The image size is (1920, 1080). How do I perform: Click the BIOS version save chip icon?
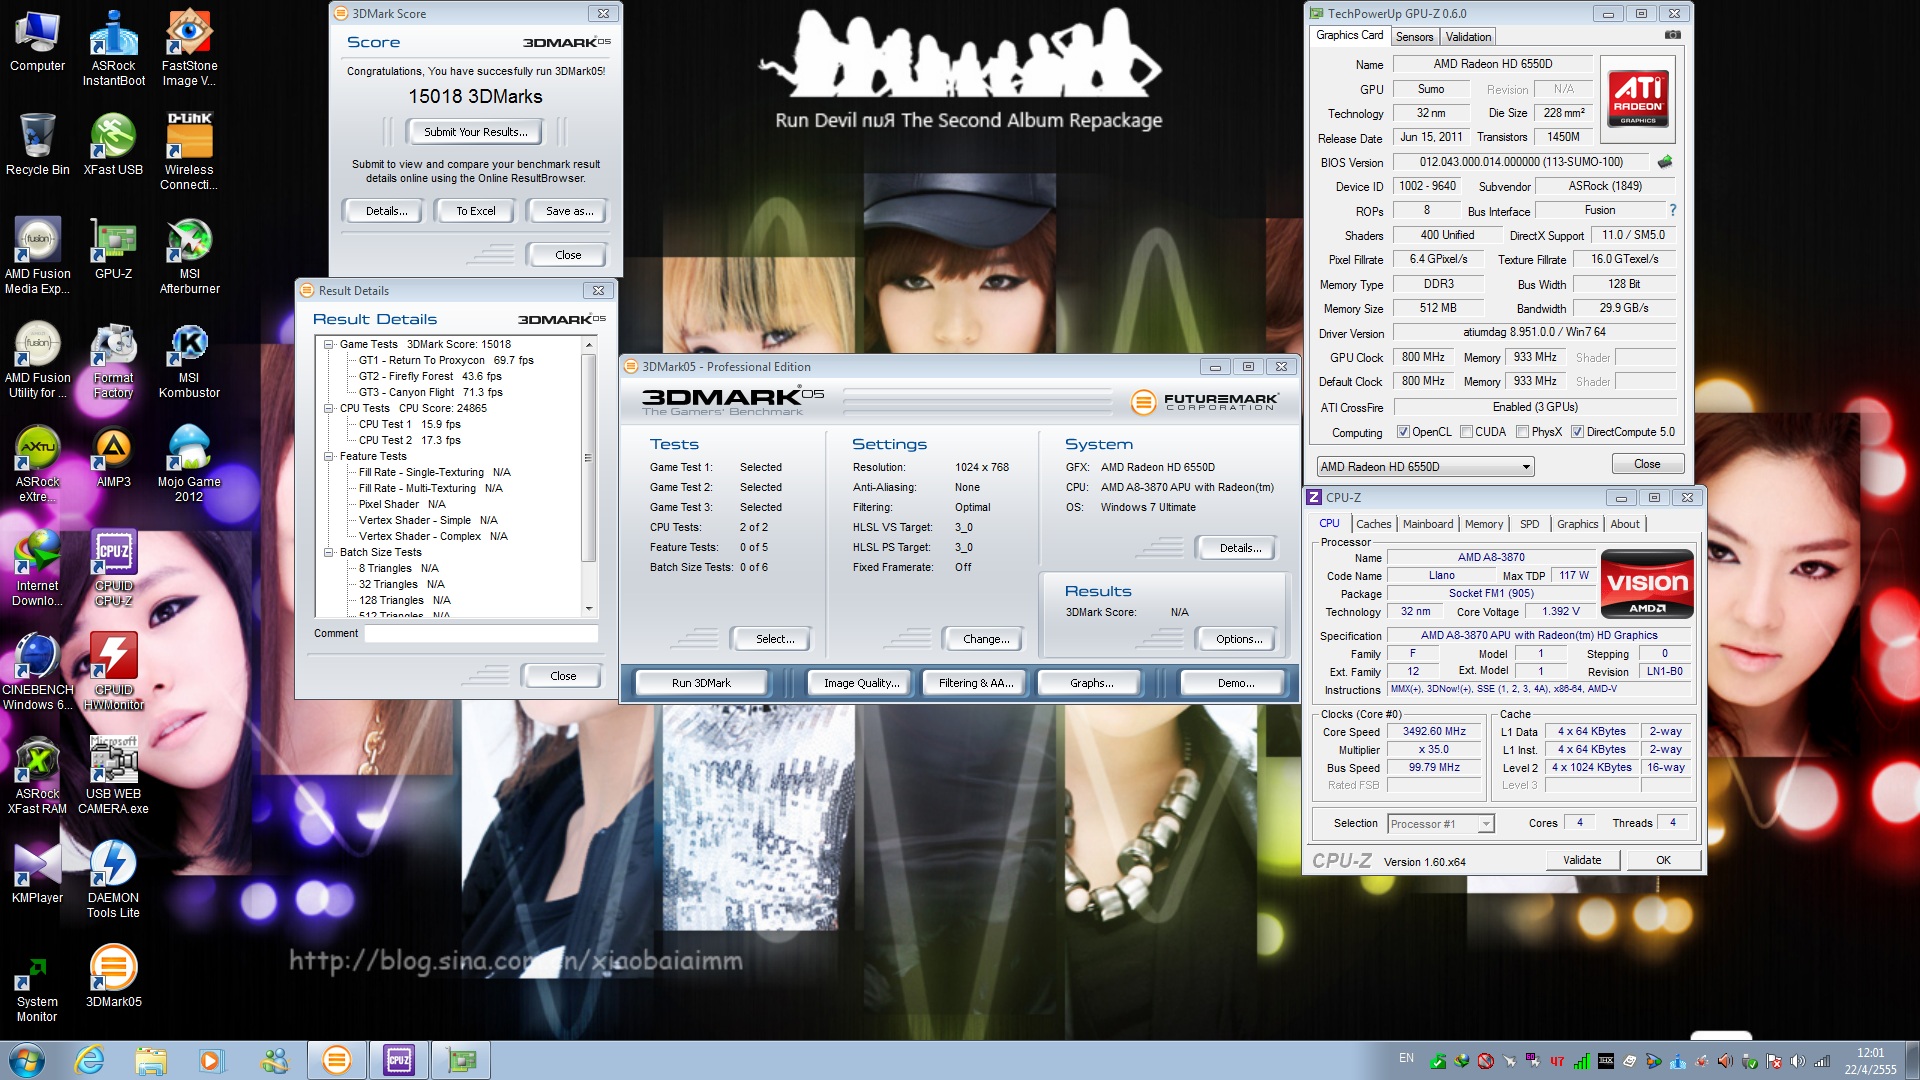pyautogui.click(x=1665, y=162)
